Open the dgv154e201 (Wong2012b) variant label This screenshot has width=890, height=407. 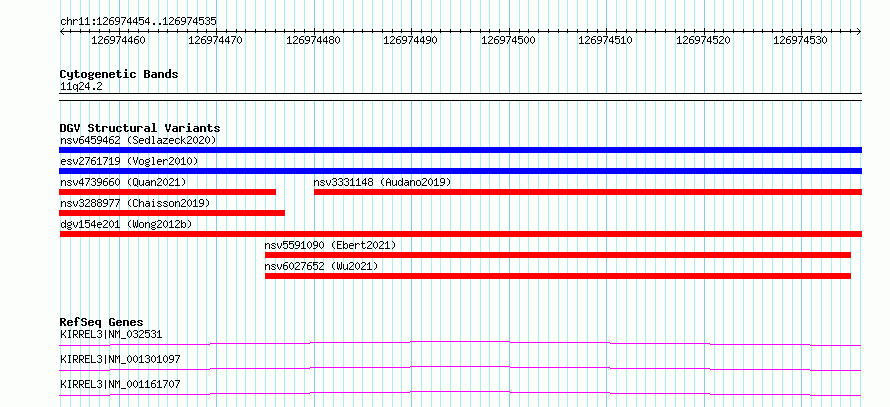pos(126,224)
